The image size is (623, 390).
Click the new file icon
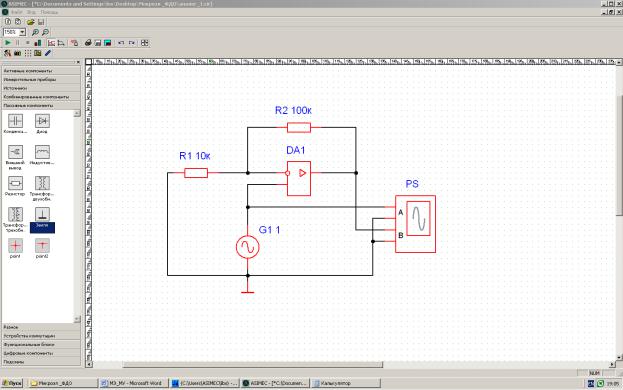8,22
